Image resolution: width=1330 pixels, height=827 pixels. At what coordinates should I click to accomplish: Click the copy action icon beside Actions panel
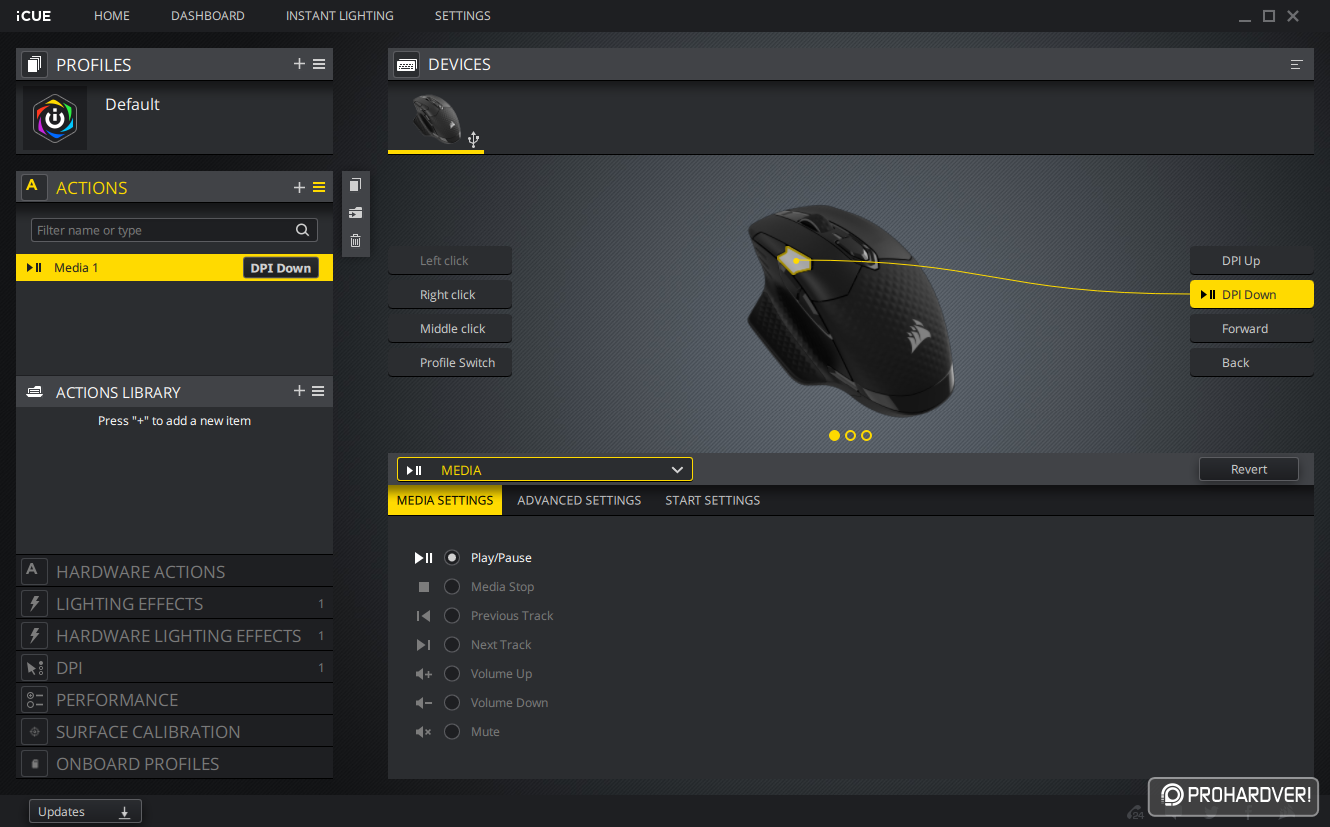pos(355,185)
